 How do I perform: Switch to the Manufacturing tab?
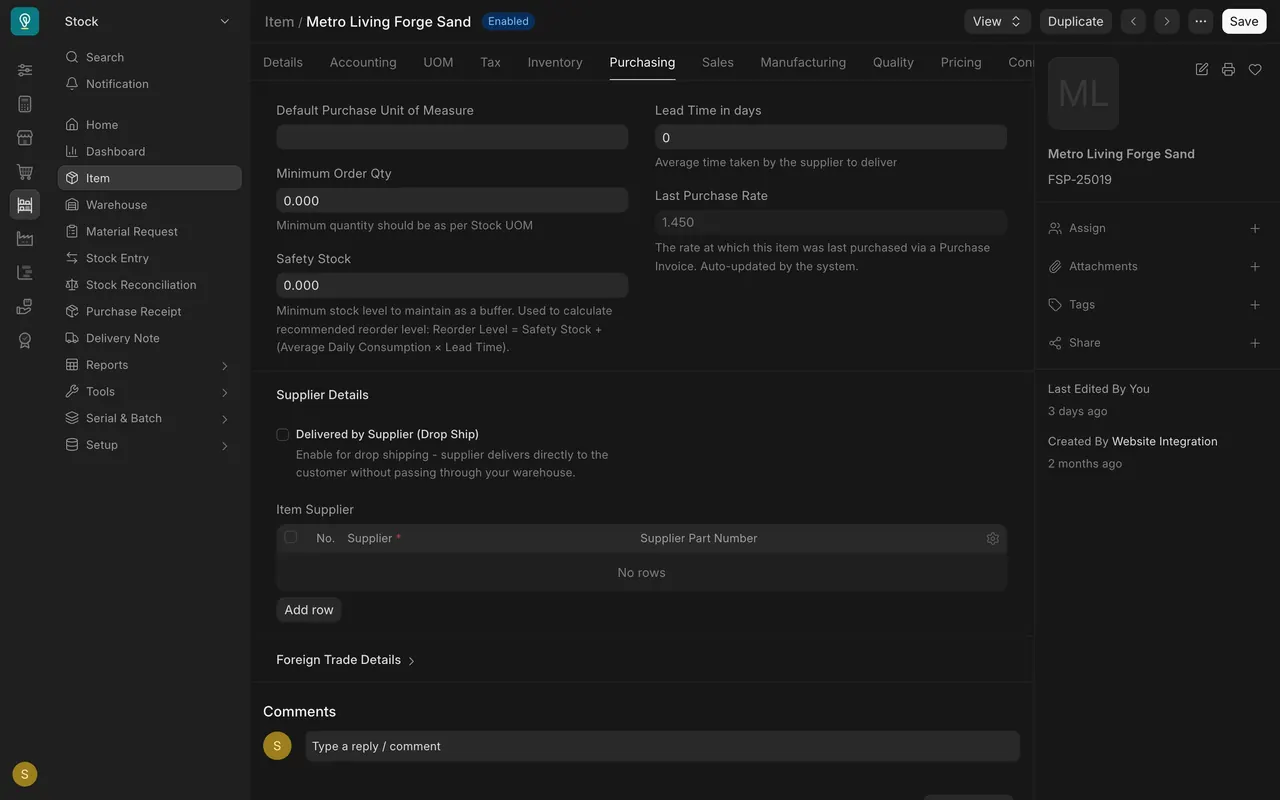pyautogui.click(x=803, y=62)
